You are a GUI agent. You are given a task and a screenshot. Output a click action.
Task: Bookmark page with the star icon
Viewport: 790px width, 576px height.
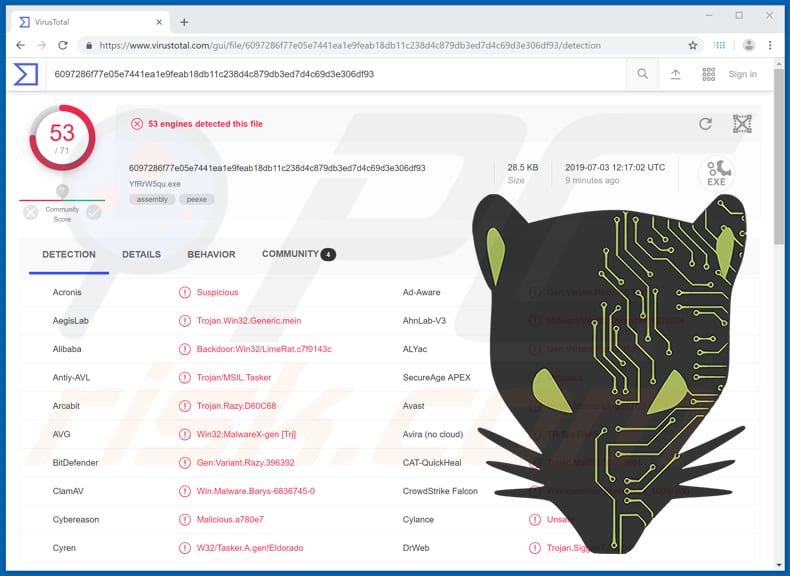click(693, 45)
